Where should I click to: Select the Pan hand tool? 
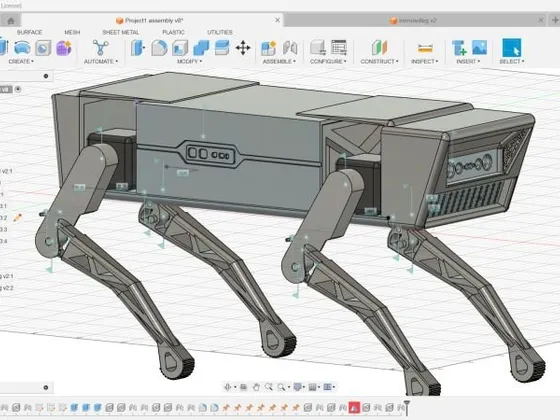(x=256, y=387)
